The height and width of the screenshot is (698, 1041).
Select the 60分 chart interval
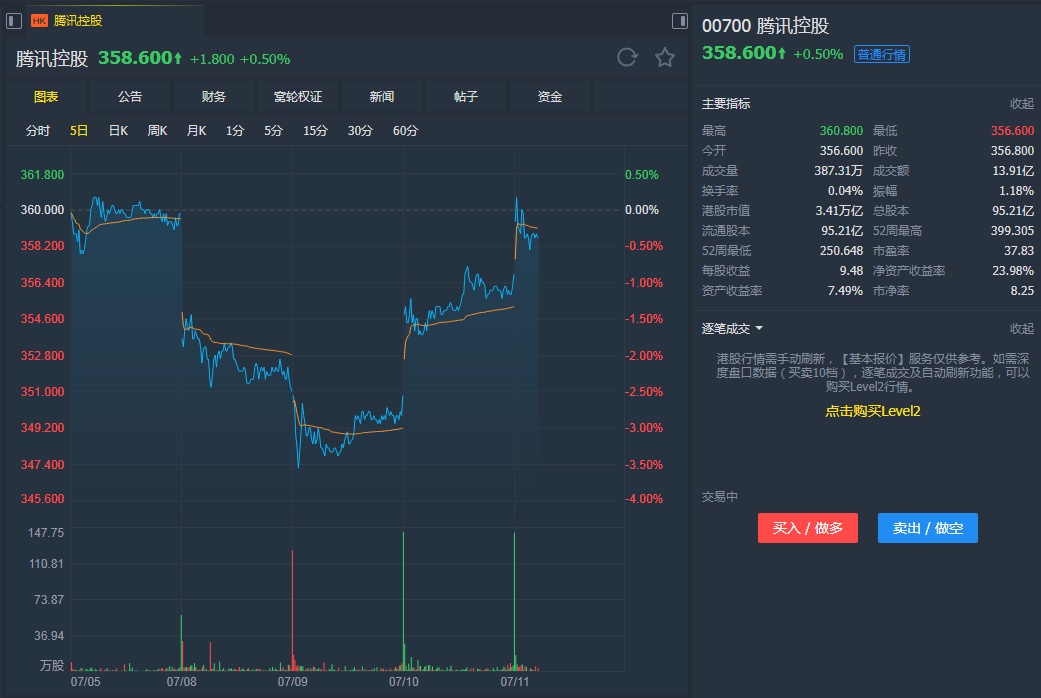tap(406, 131)
